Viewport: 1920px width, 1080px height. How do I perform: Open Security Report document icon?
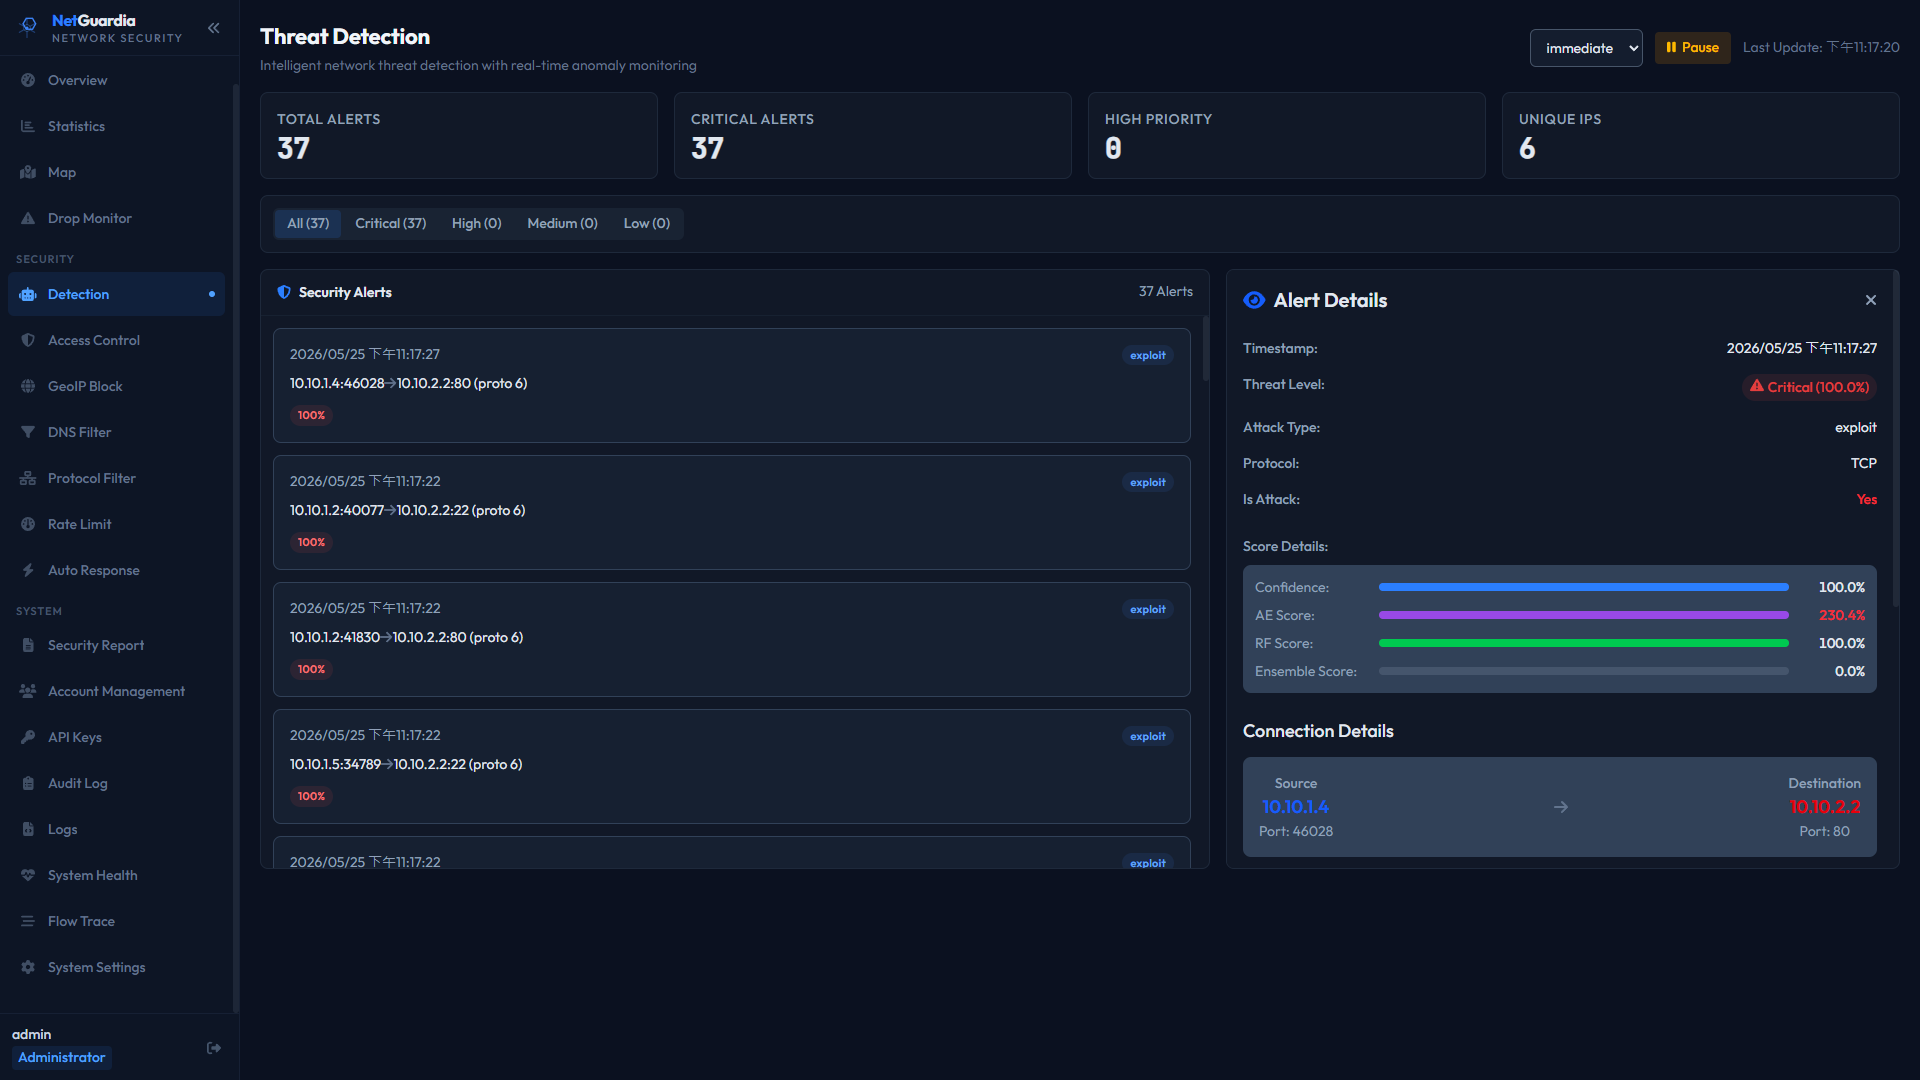pyautogui.click(x=28, y=645)
